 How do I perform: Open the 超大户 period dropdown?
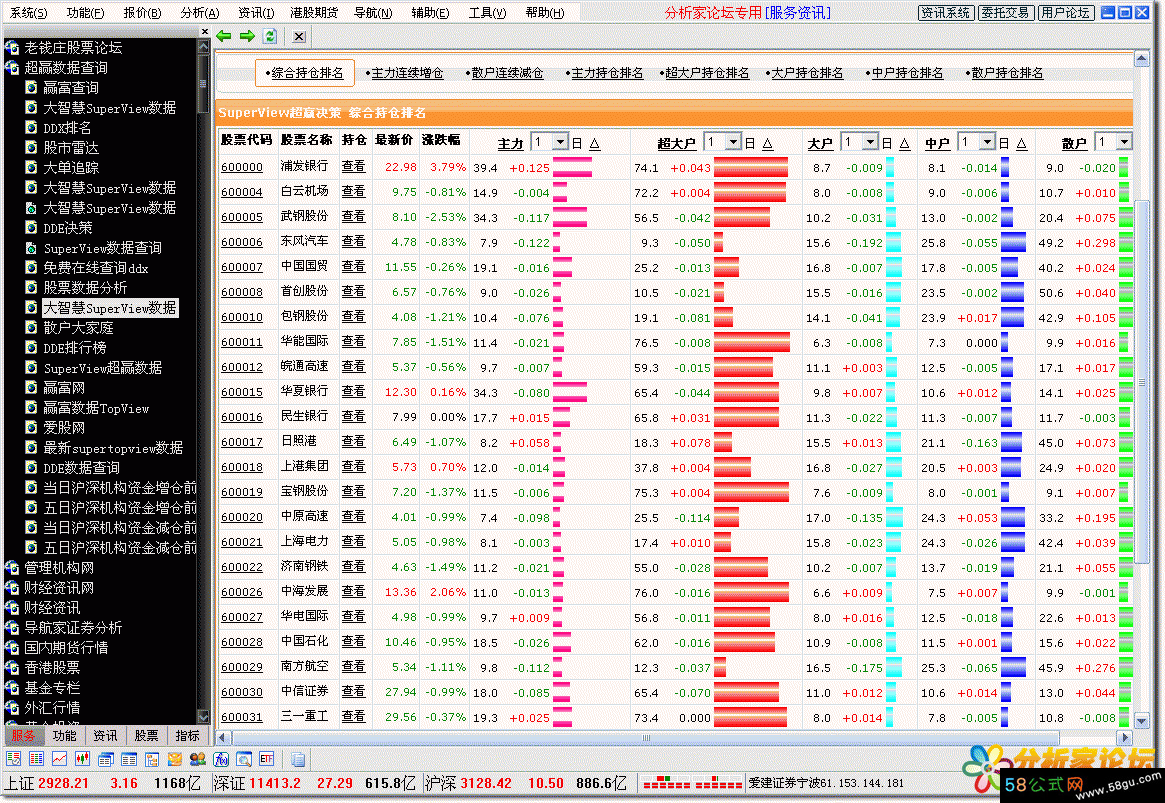pos(733,142)
